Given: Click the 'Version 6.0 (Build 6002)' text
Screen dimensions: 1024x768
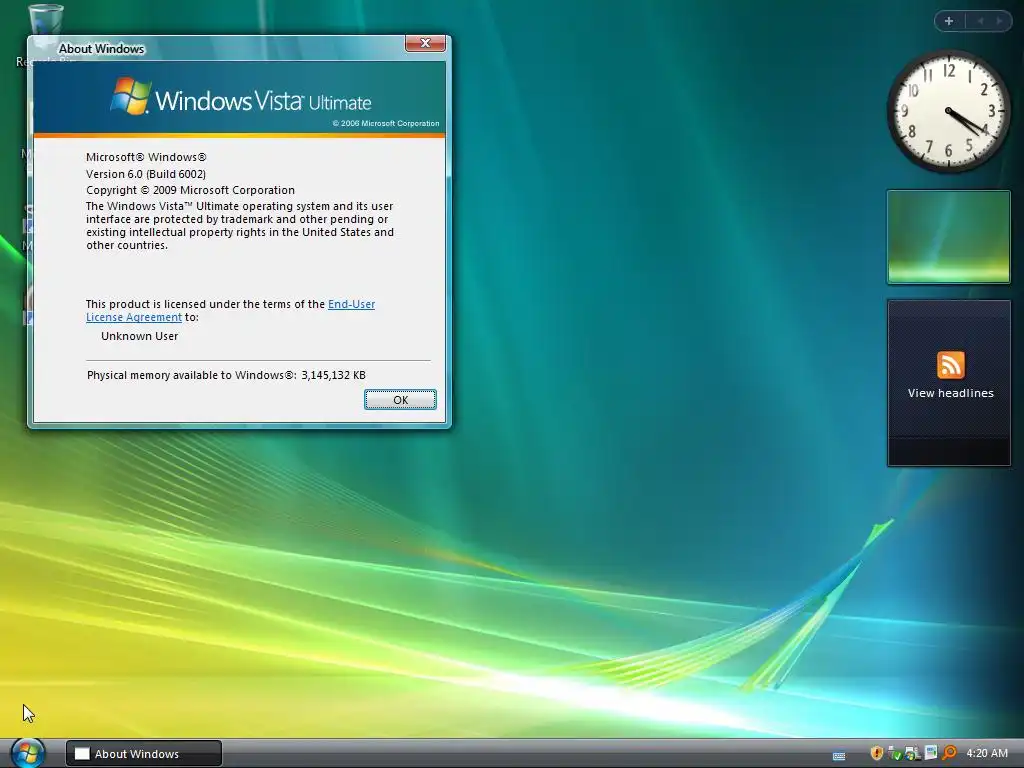Looking at the screenshot, I should coord(146,174).
